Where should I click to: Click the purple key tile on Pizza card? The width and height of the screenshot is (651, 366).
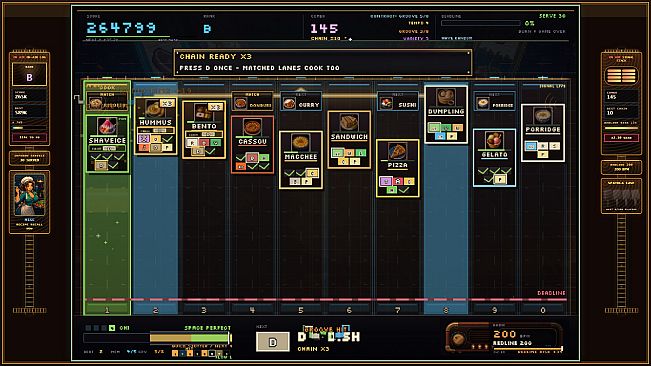point(386,181)
